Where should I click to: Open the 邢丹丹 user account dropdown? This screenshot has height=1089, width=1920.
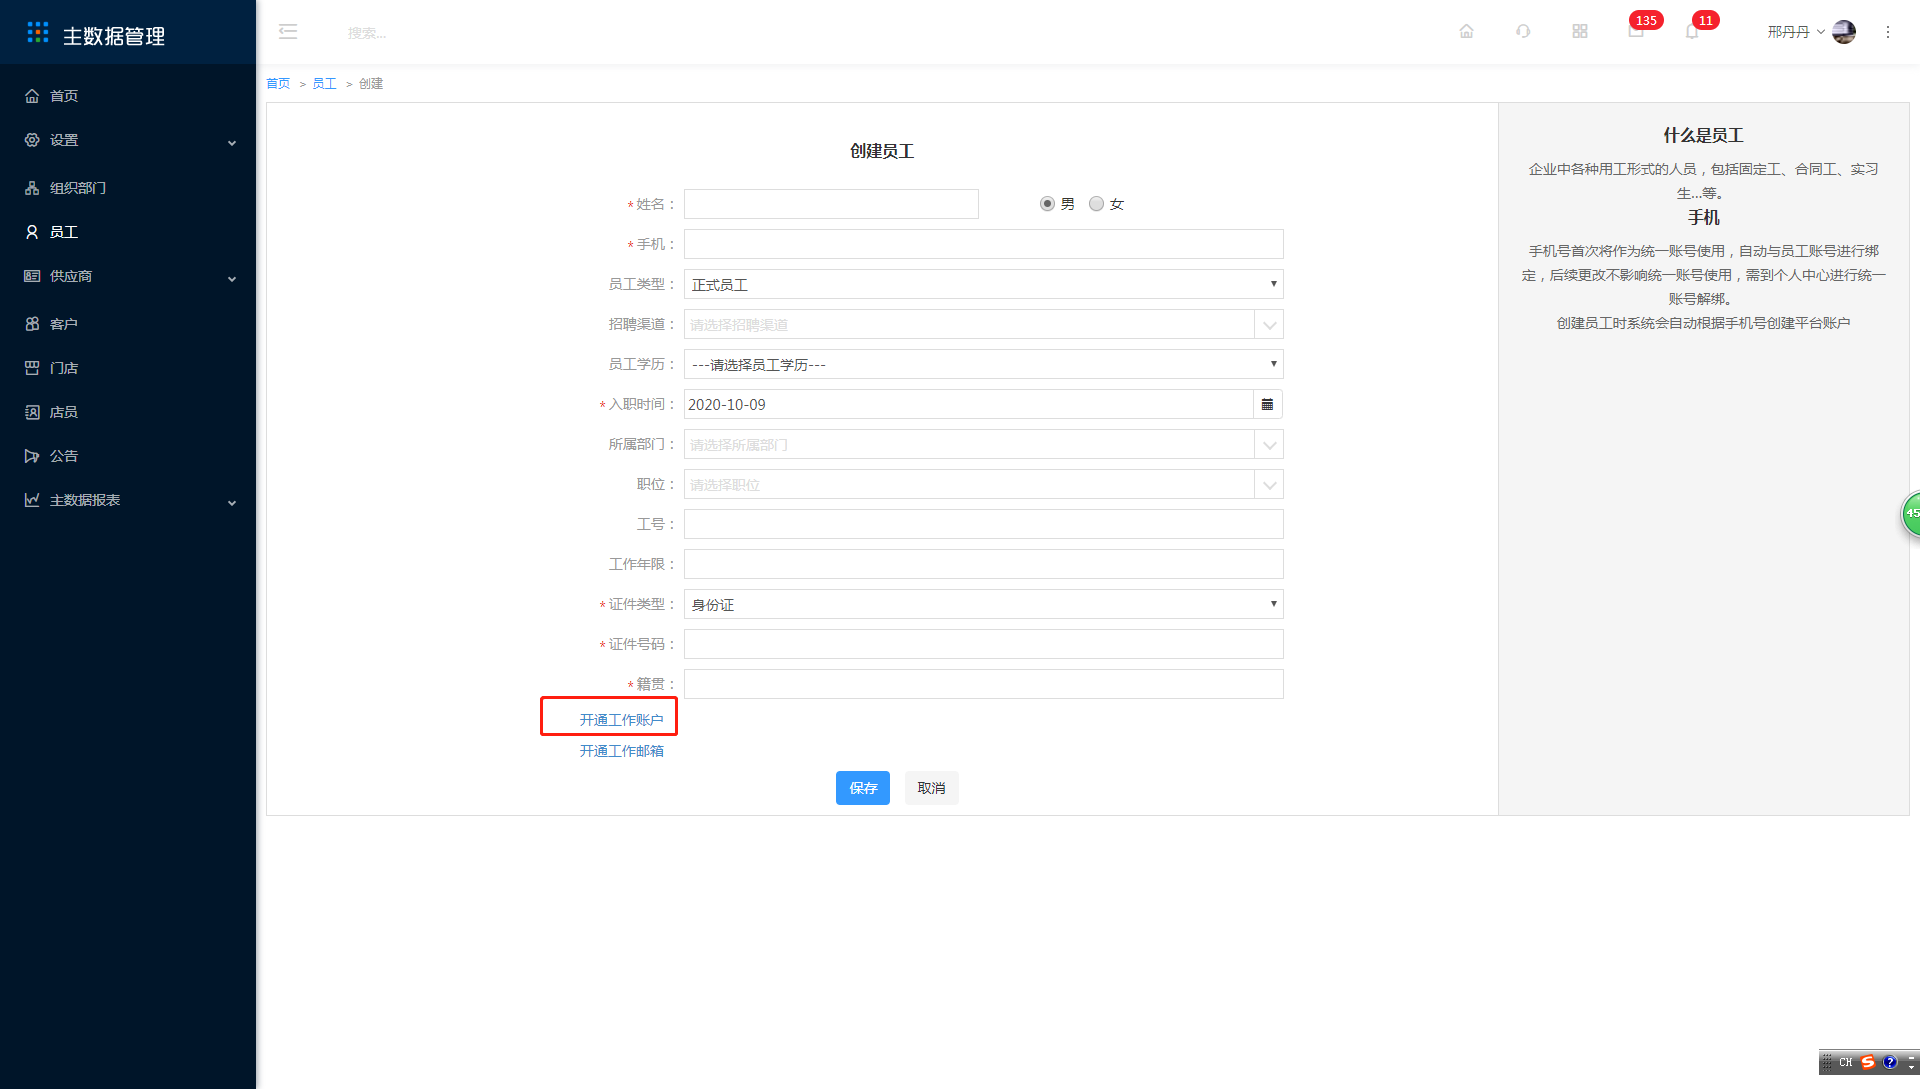coord(1796,32)
